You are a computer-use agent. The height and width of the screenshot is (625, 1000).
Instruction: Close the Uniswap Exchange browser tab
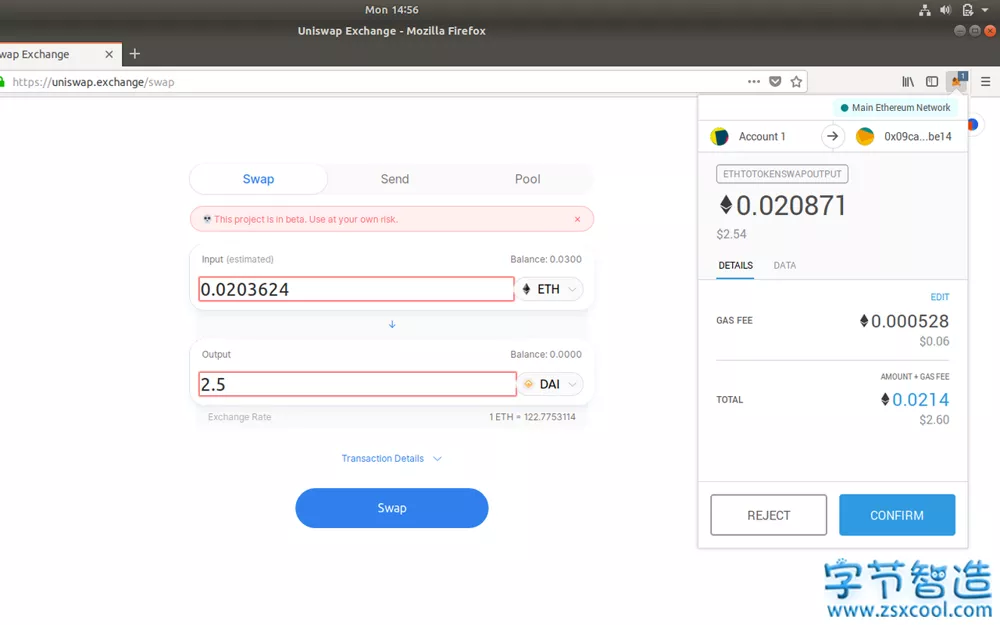click(109, 54)
